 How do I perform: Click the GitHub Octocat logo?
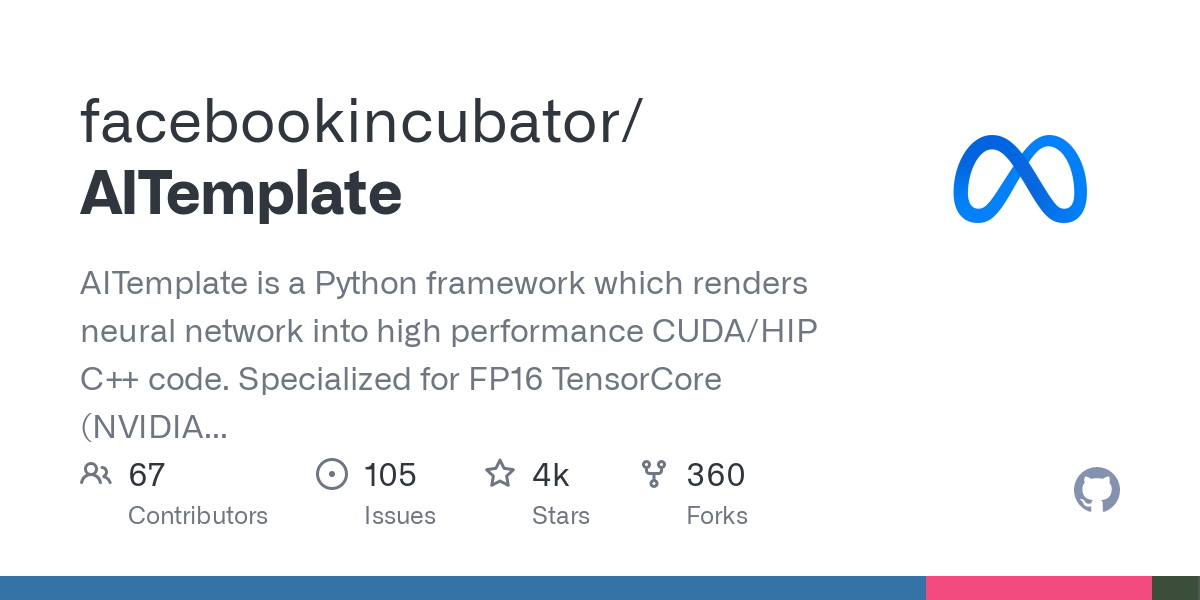(x=1096, y=490)
